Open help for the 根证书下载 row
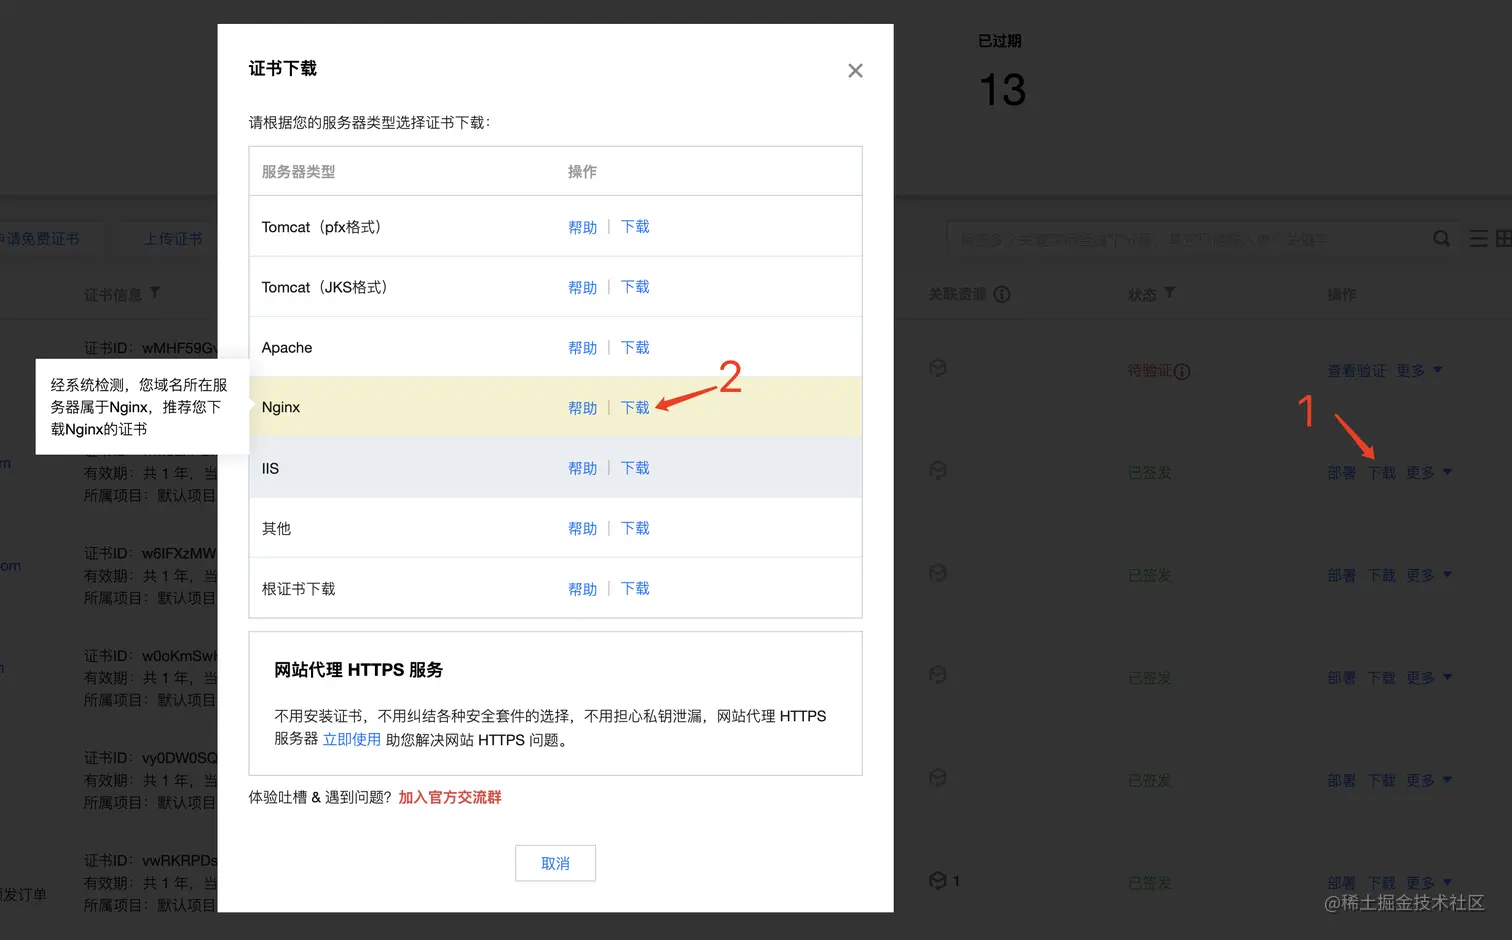Image resolution: width=1512 pixels, height=940 pixels. point(582,589)
